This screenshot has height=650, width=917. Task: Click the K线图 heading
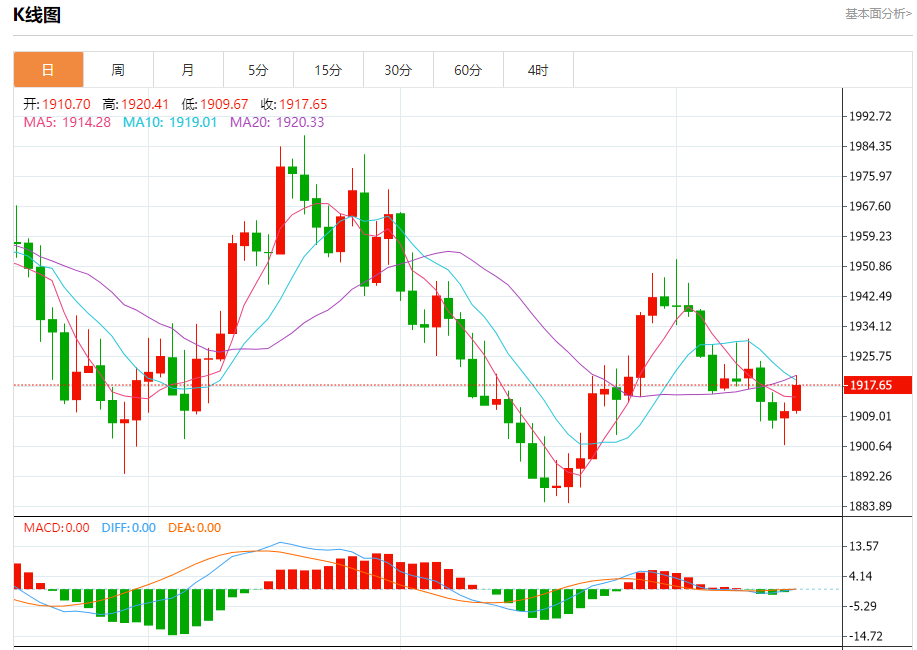(37, 15)
